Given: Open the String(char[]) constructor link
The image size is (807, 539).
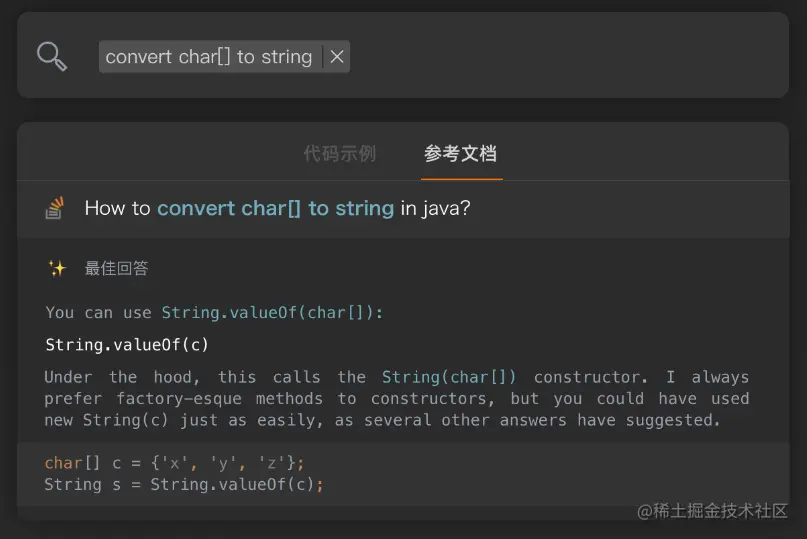Looking at the screenshot, I should [x=449, y=377].
